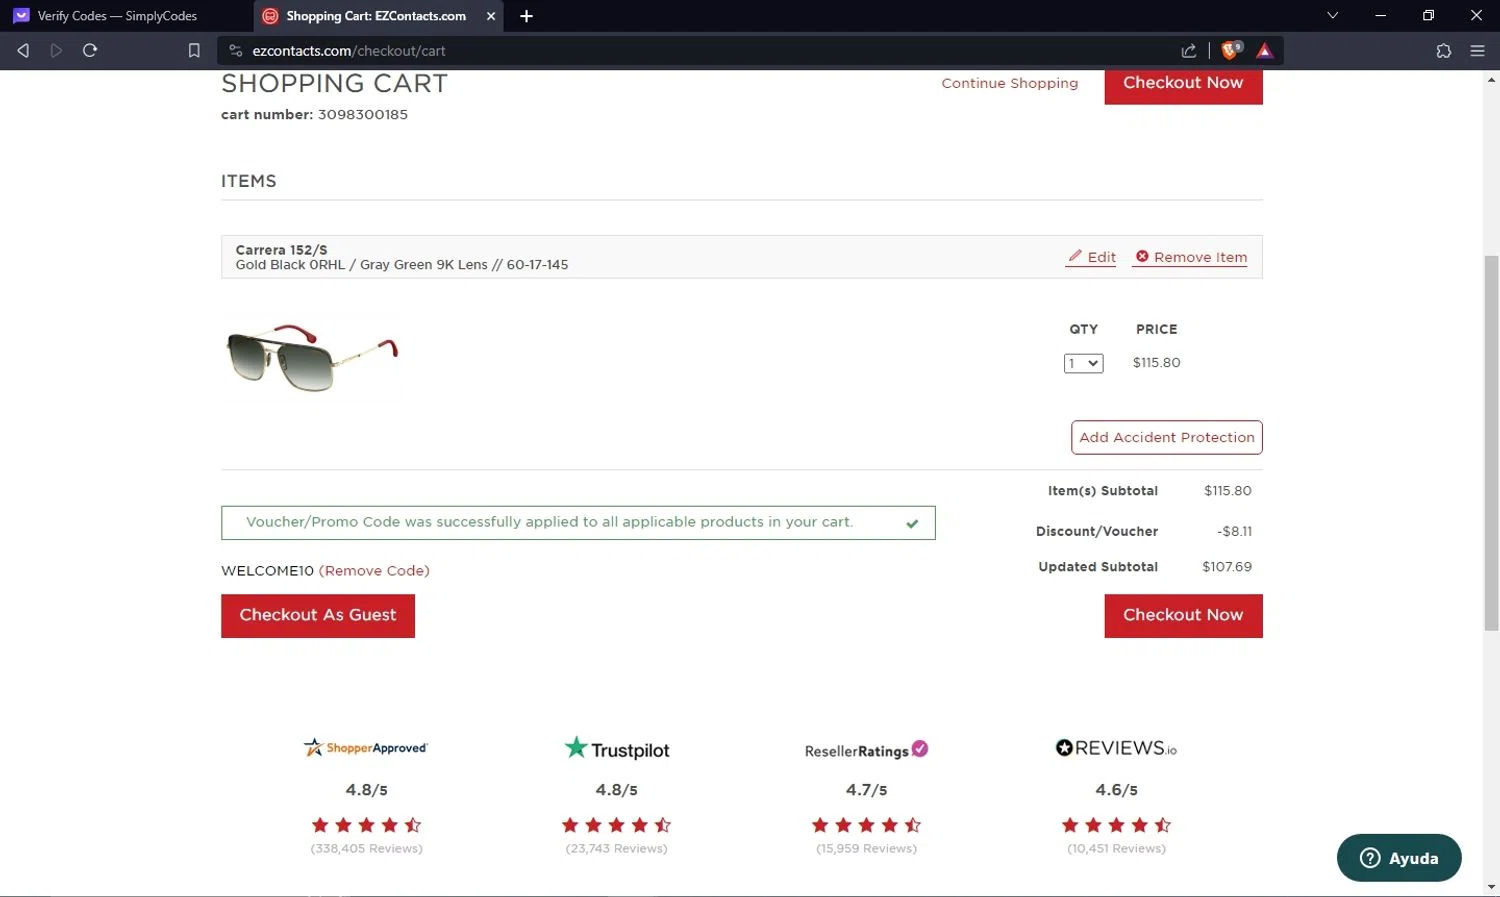The width and height of the screenshot is (1500, 897).
Task: Click Updated Subtotal $107.69
Action: [x=1227, y=567]
